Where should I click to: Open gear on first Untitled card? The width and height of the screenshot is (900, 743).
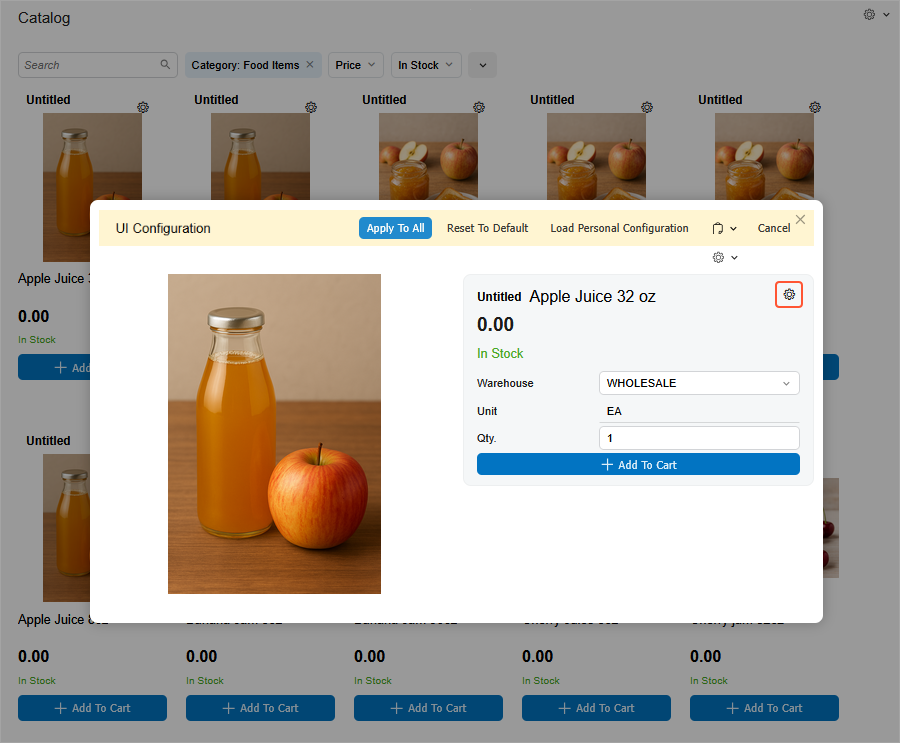[143, 107]
